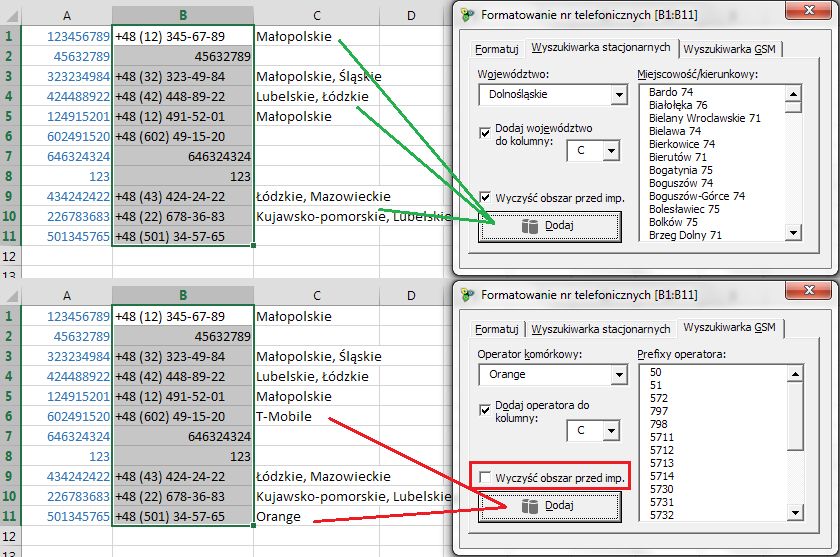Switch to Formatuj tab in the operator dialog
The image size is (840, 557).
click(497, 329)
